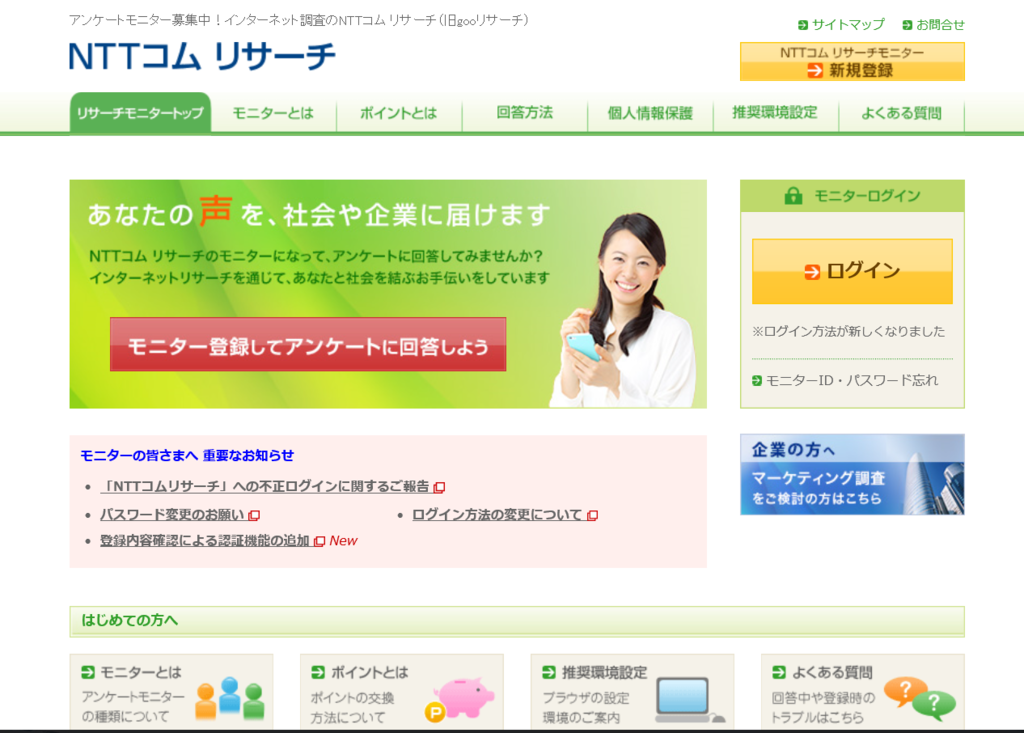Open the お問合せ link
Viewport: 1024px width, 733px height.
(x=940, y=25)
